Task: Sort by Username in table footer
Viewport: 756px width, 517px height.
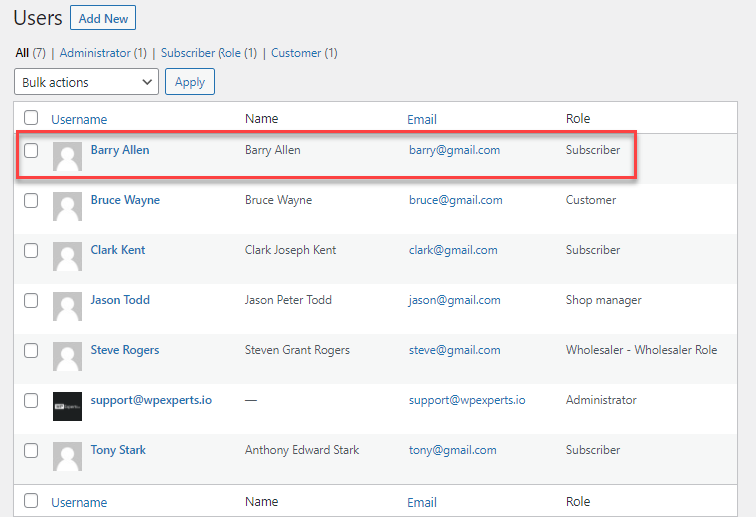Action: tap(79, 502)
